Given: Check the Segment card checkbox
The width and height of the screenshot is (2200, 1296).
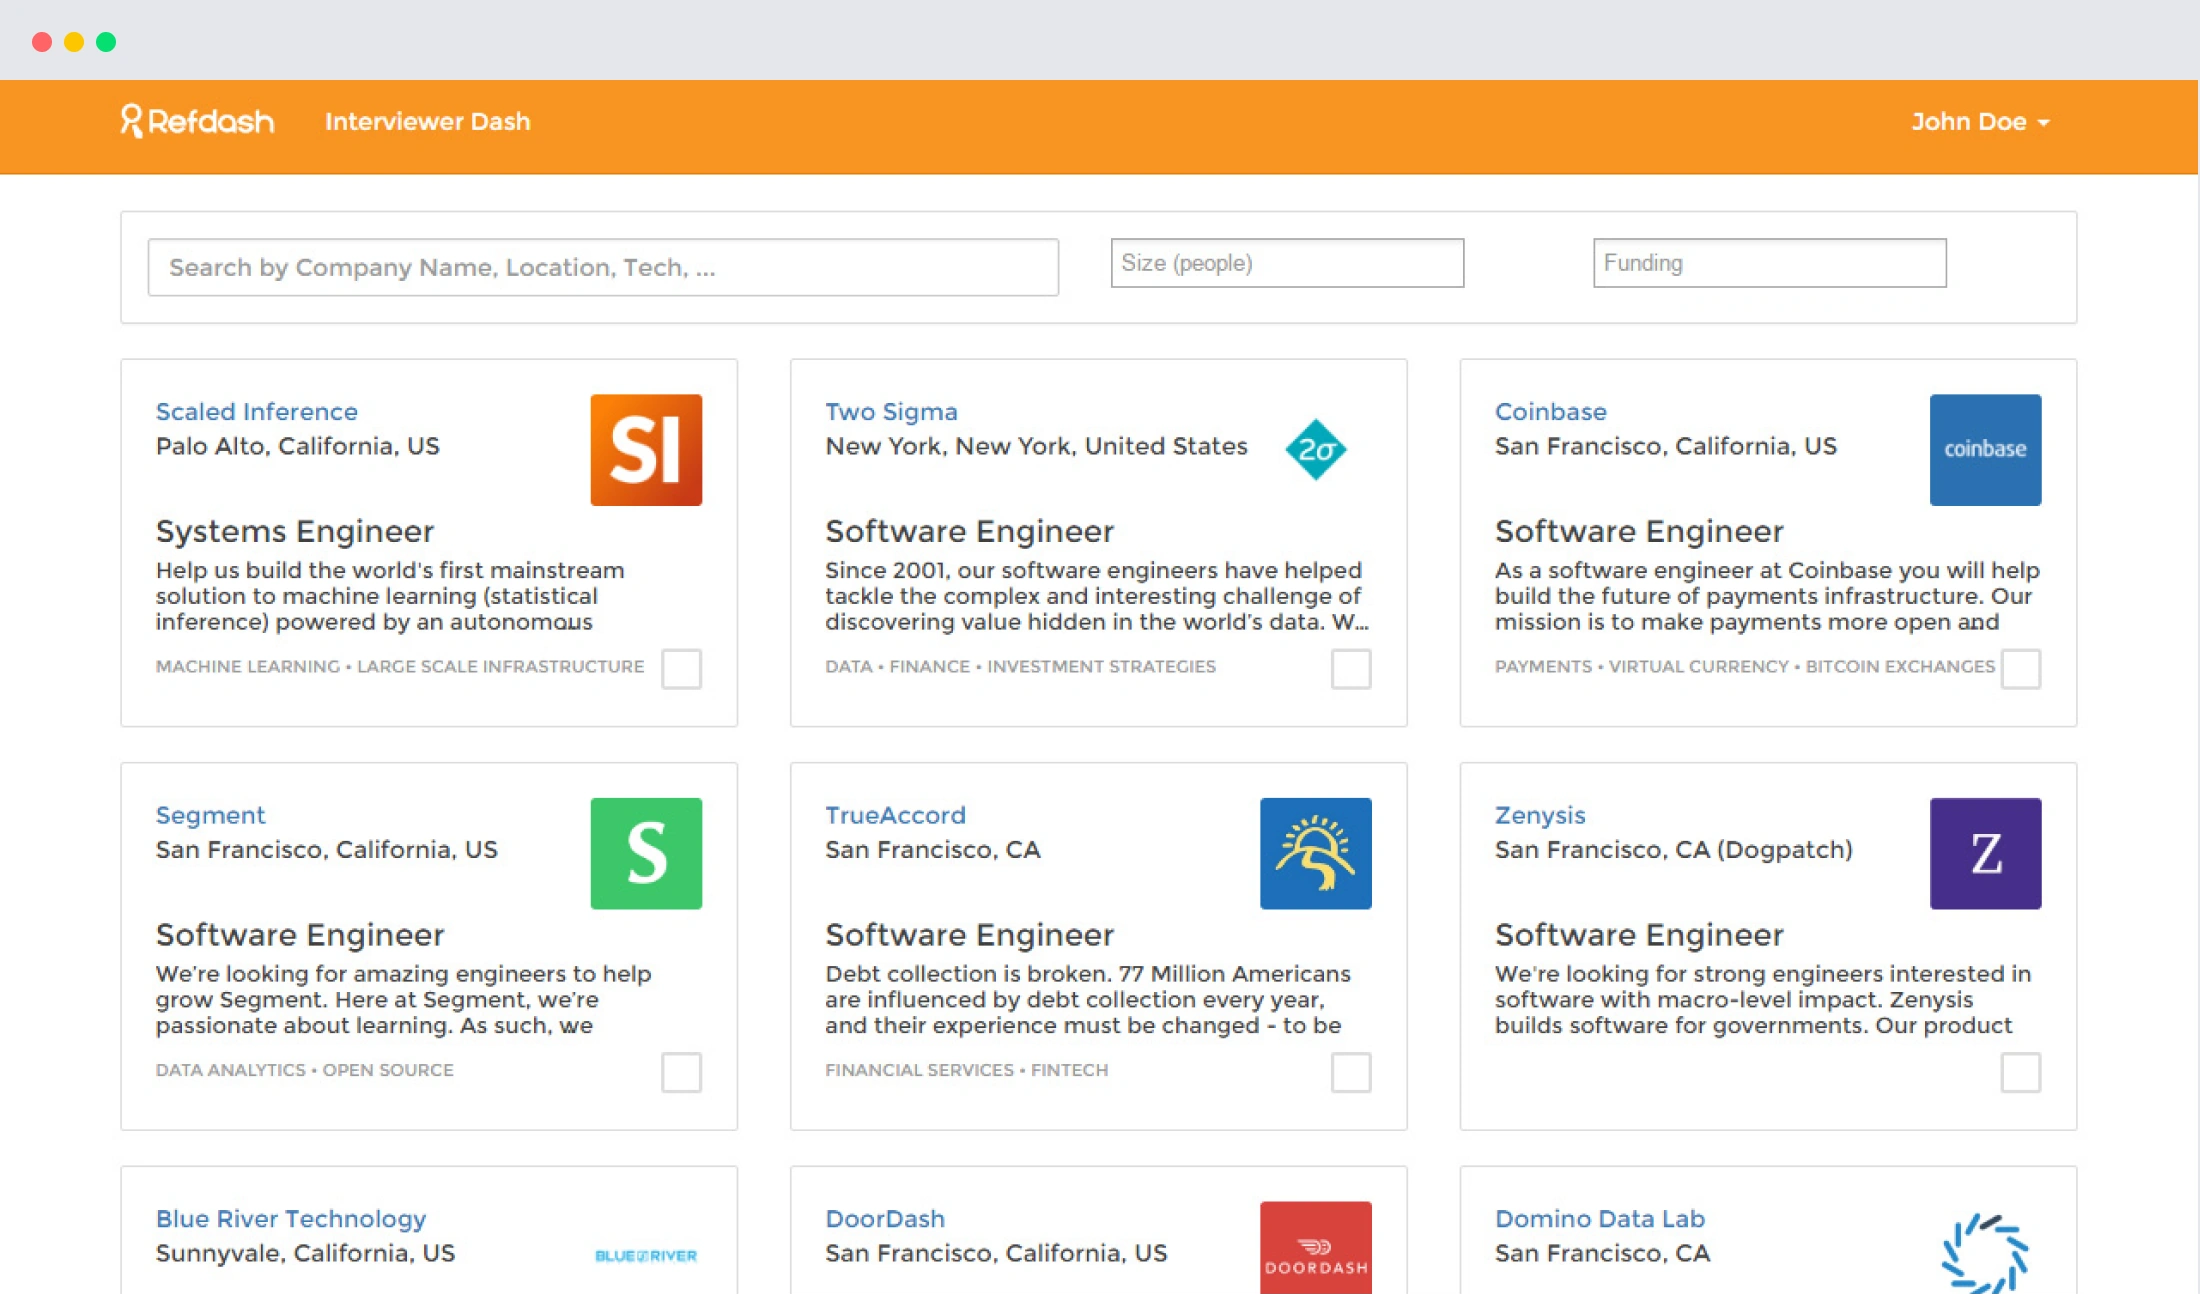Looking at the screenshot, I should [682, 1072].
